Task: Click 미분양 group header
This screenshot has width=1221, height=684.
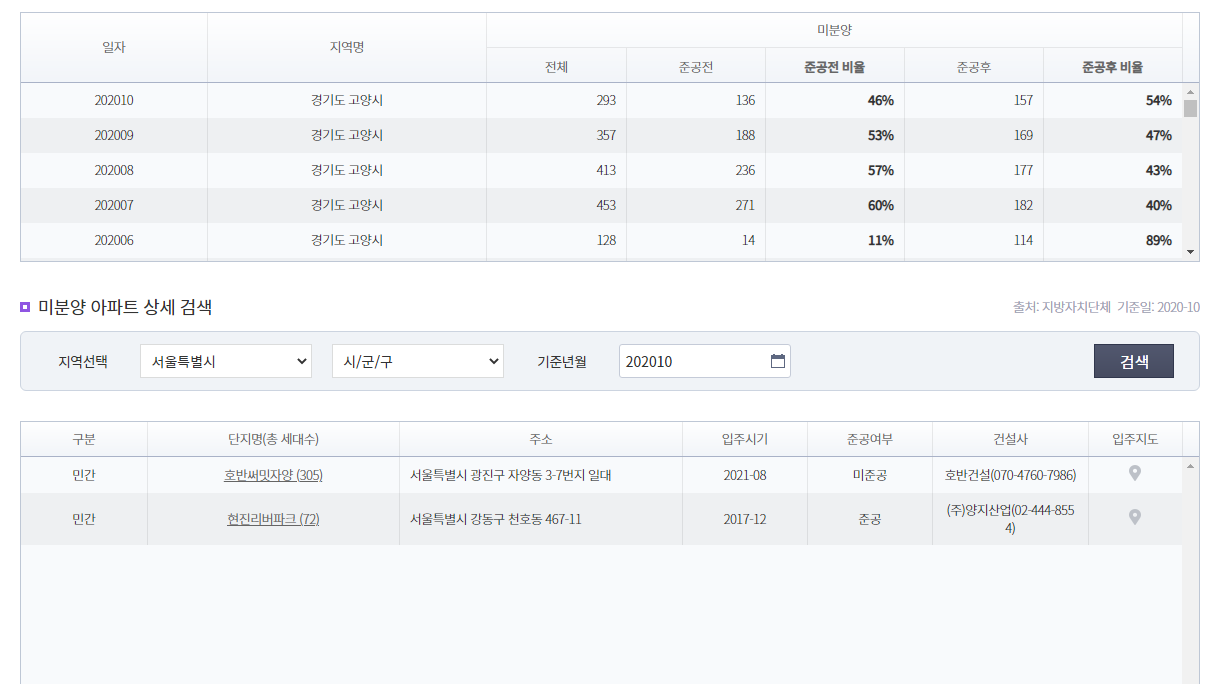Action: coord(834,30)
